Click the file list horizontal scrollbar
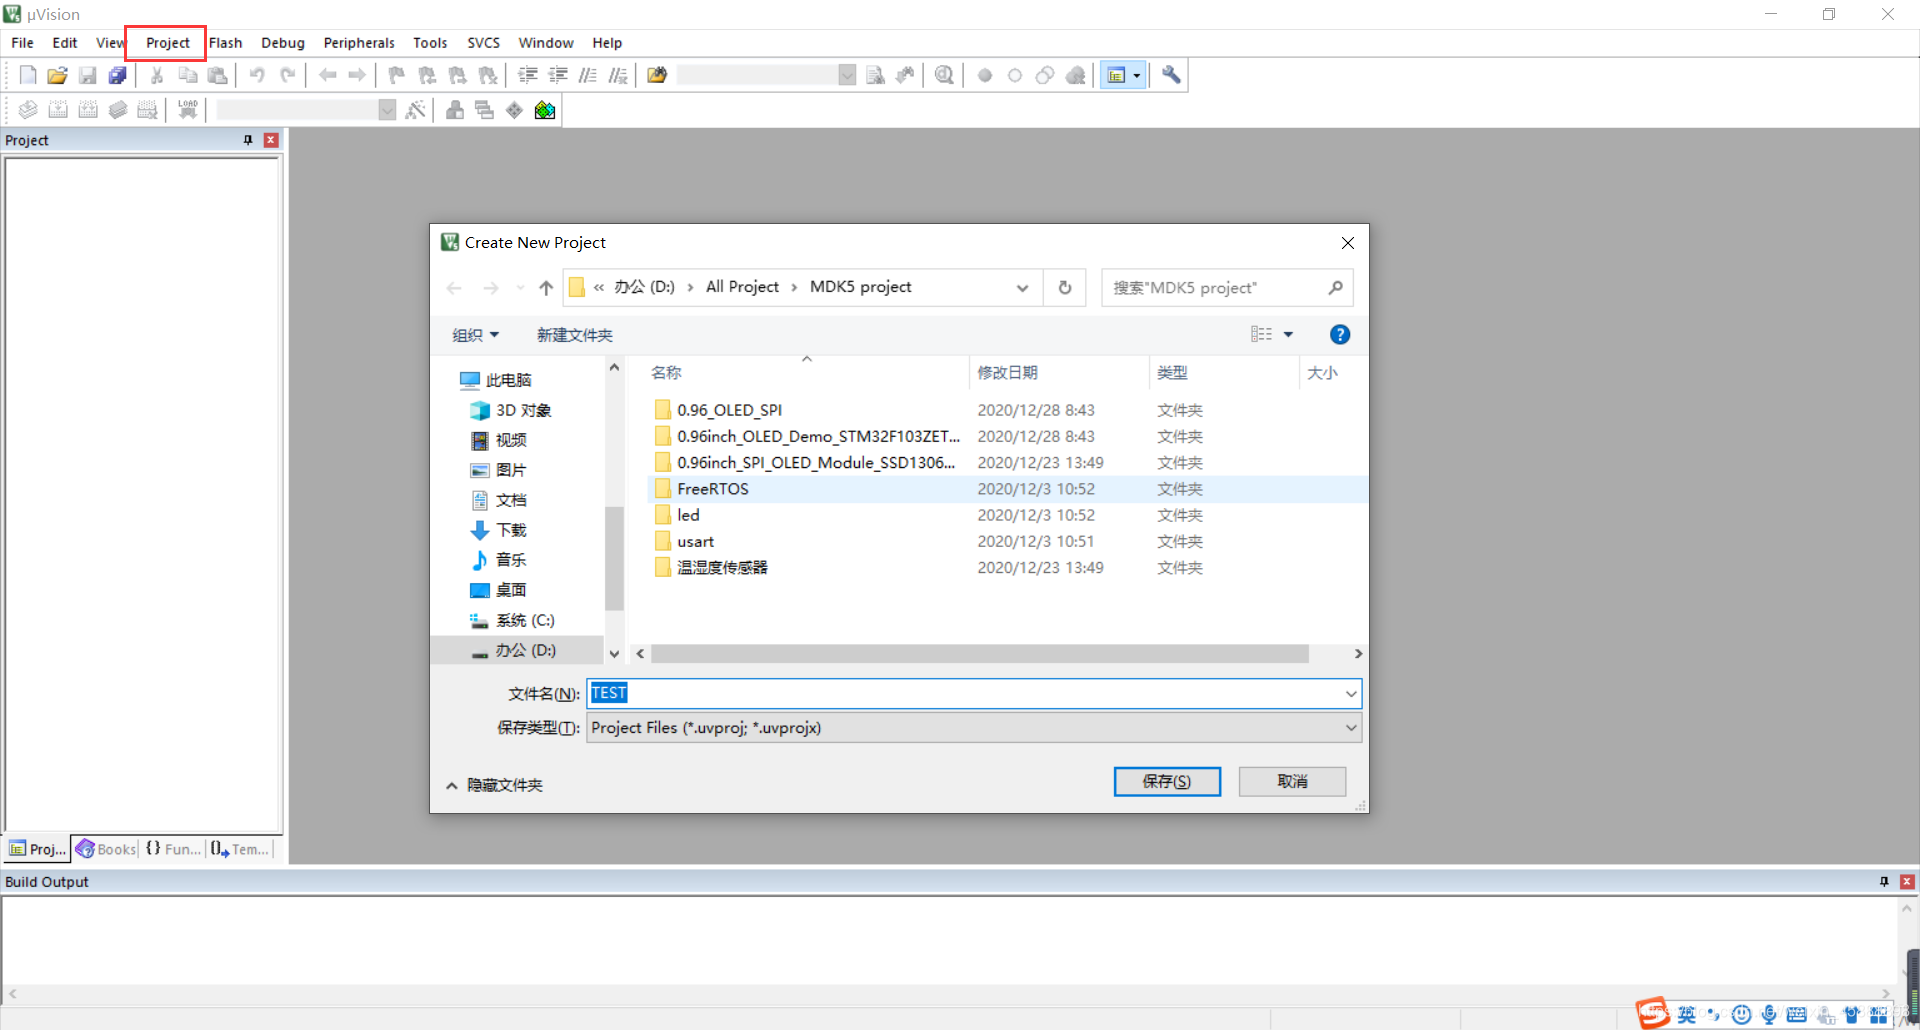The height and width of the screenshot is (1030, 1920). click(x=980, y=654)
